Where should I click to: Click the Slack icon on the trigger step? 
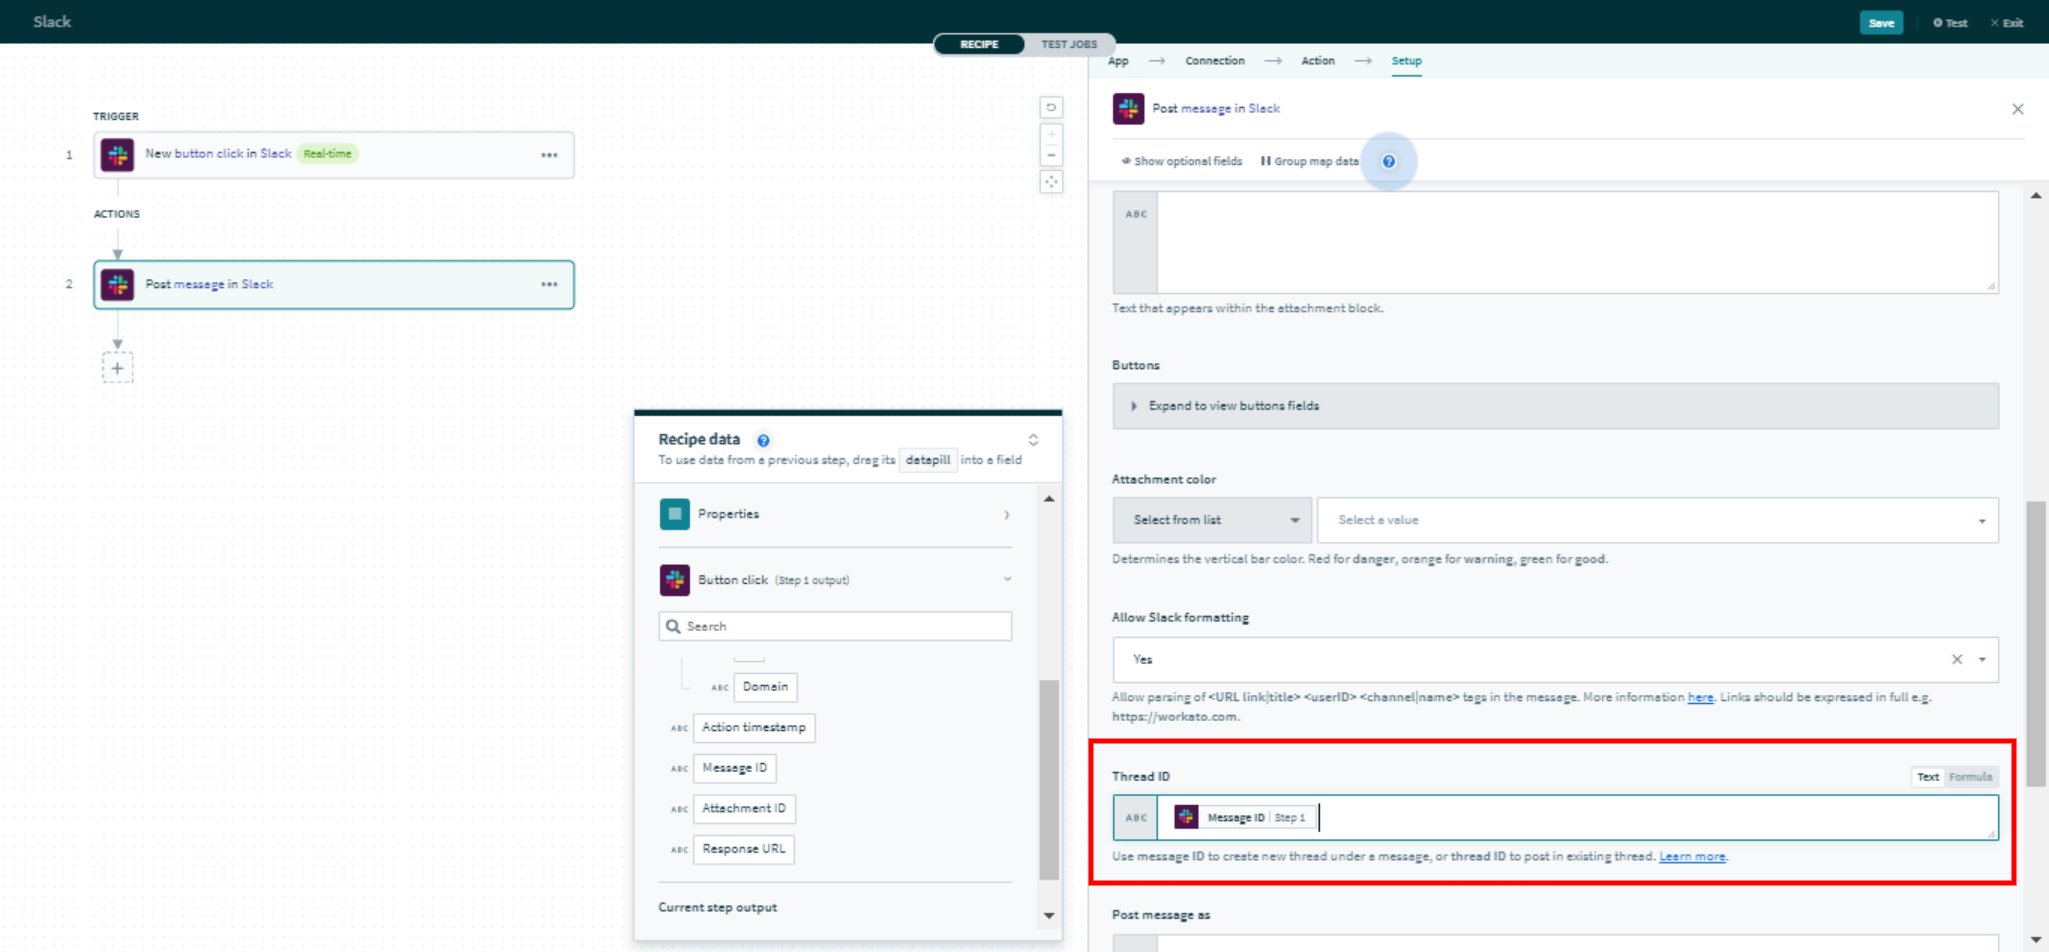click(117, 154)
